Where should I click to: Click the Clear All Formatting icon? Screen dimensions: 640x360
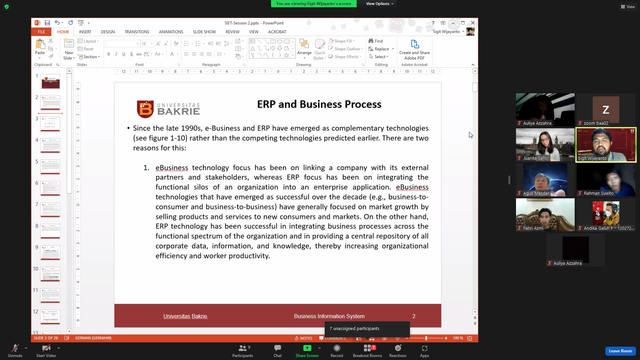coord(176,44)
